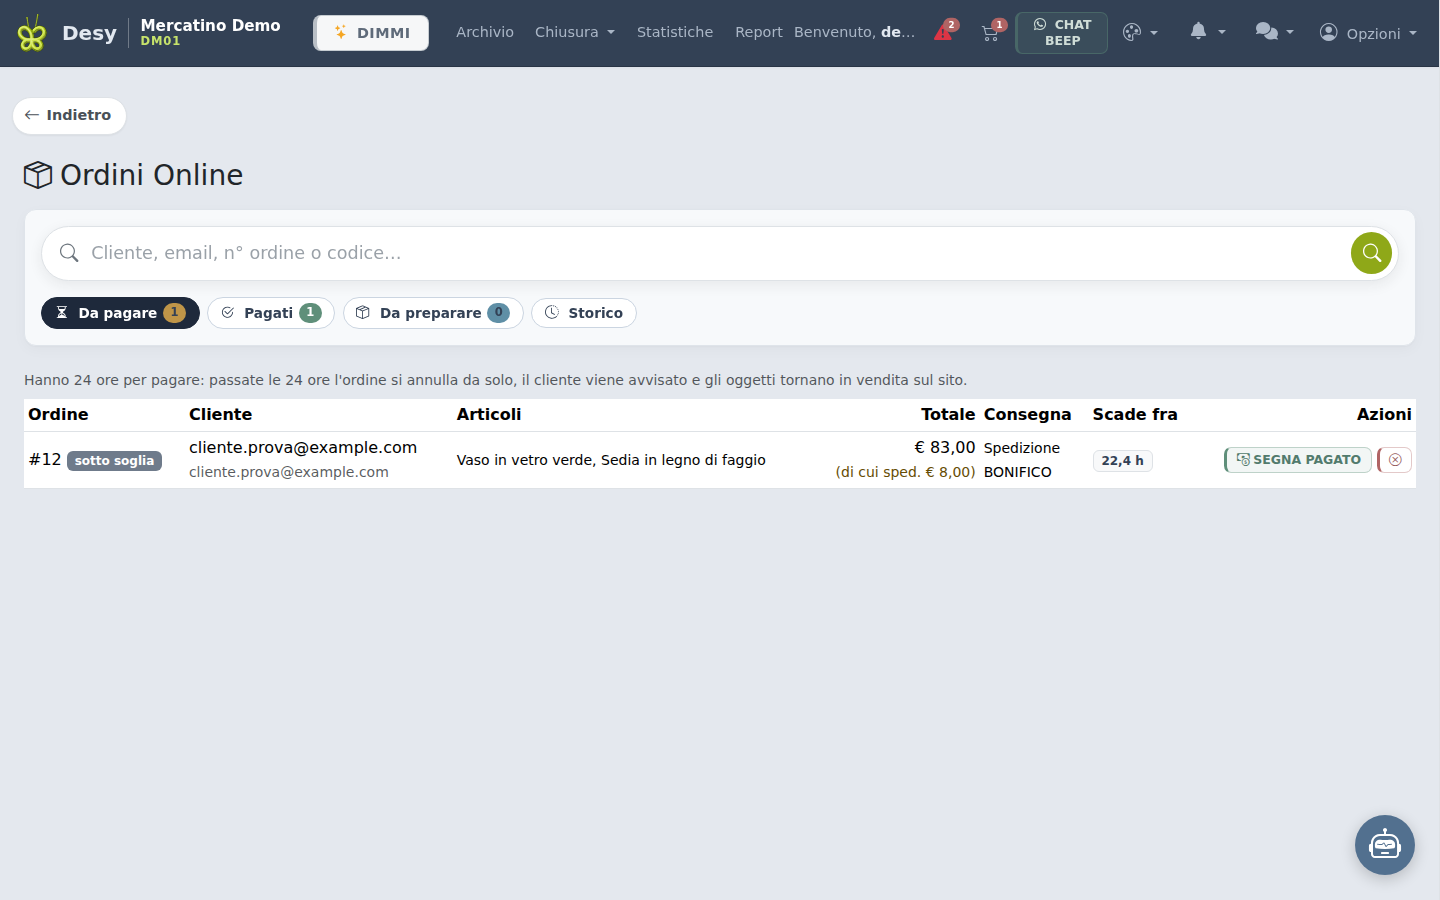
Task: Select the Da pagare filter tab
Action: [x=120, y=313]
